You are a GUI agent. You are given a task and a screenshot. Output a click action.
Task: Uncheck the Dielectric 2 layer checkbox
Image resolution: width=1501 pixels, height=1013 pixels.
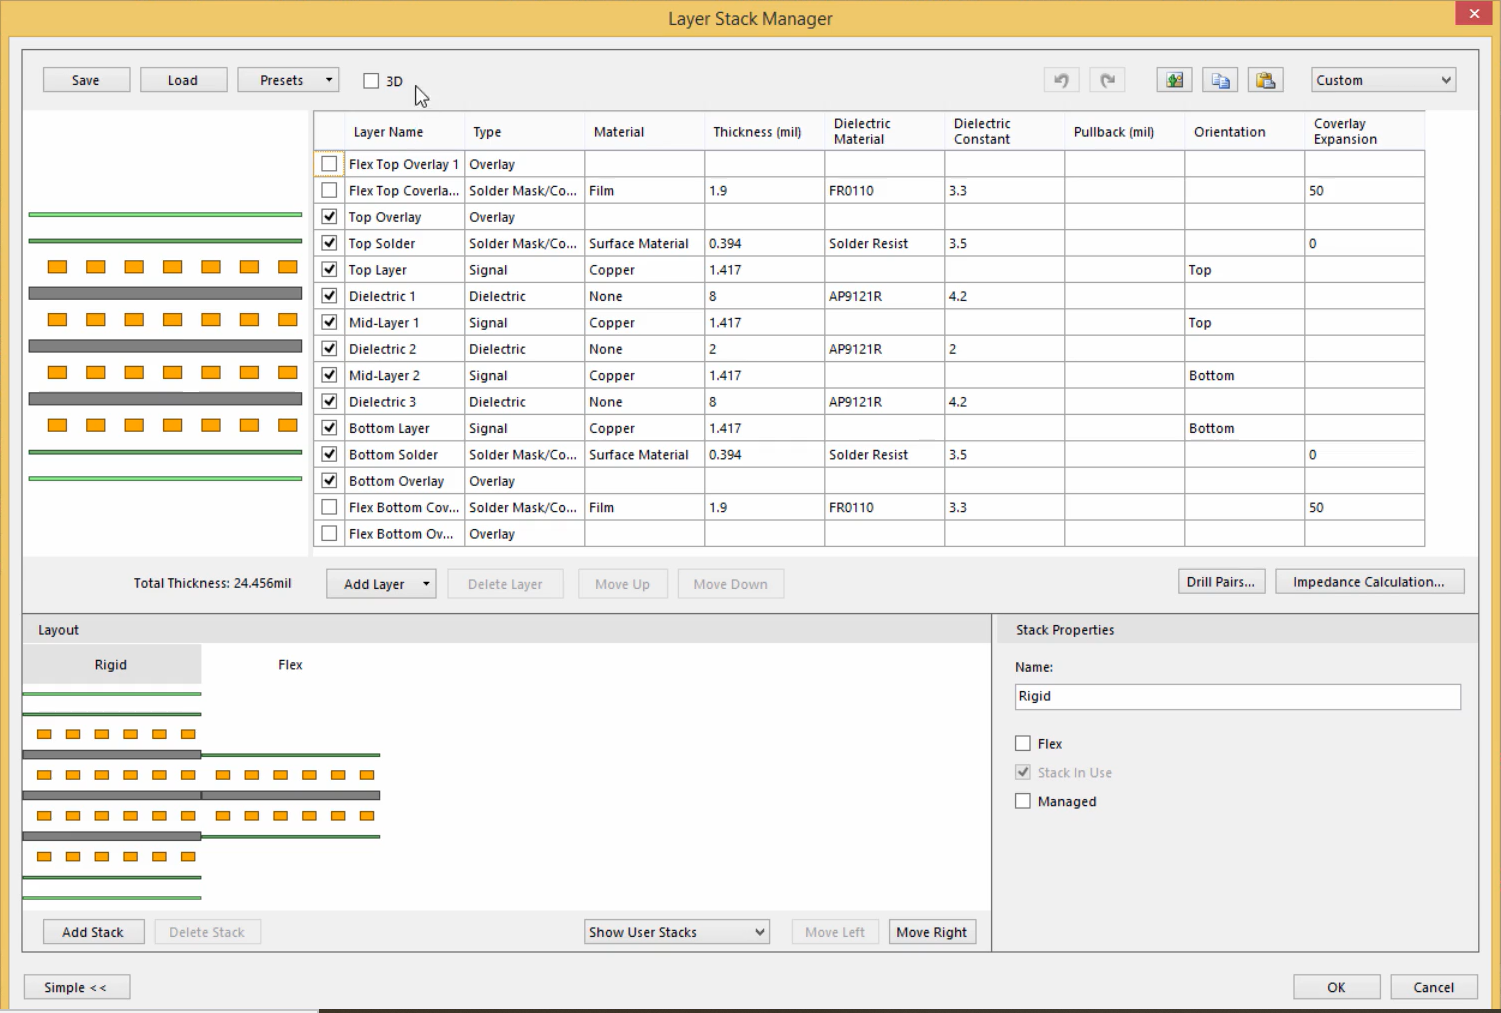[329, 349]
